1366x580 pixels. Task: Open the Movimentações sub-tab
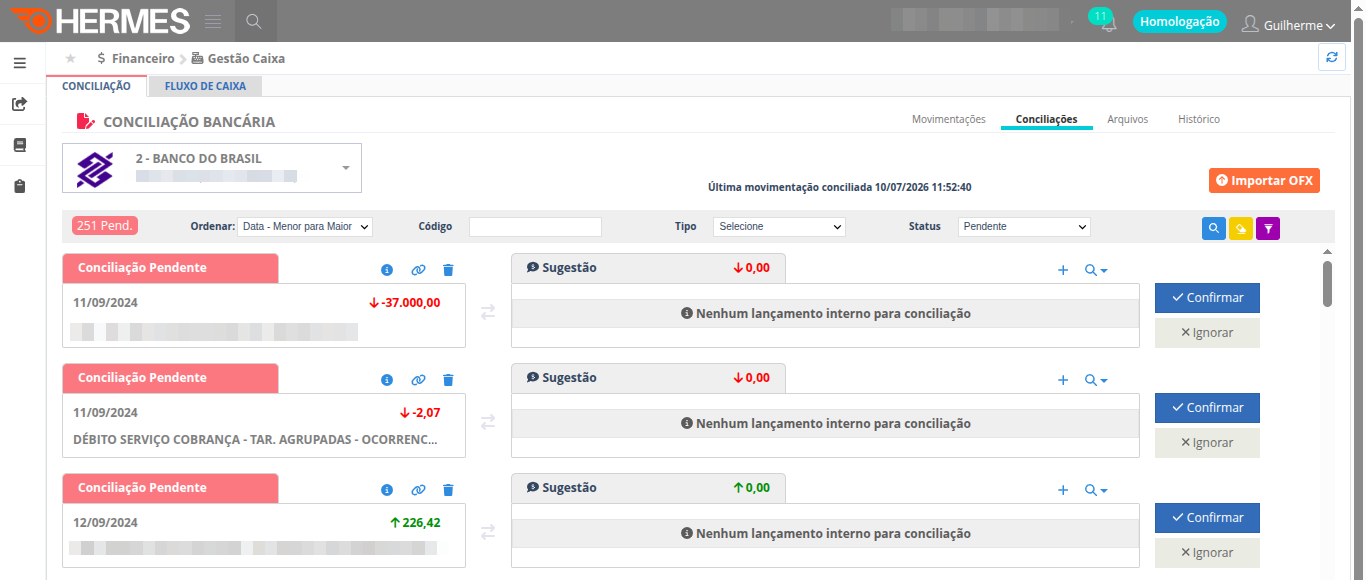(948, 119)
